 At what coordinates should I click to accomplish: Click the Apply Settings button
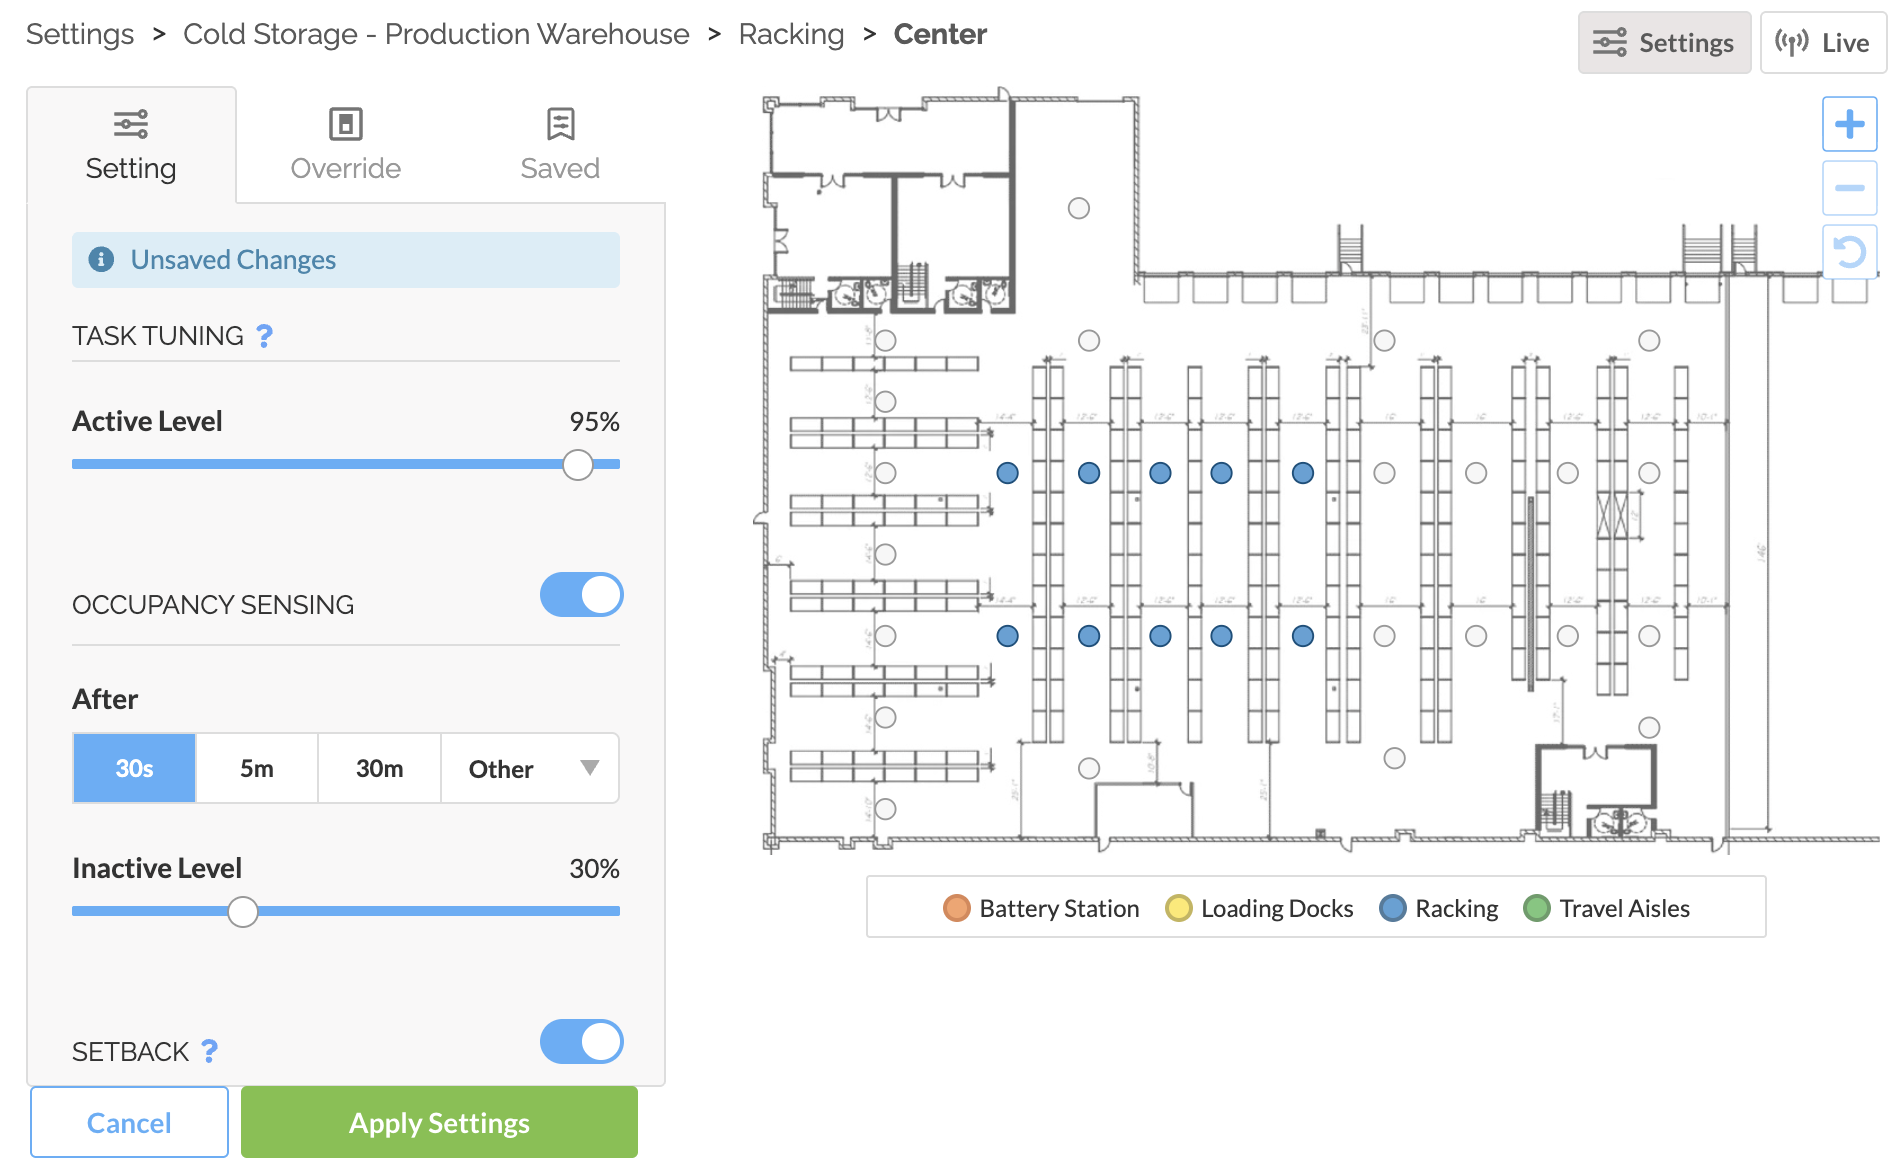pos(439,1122)
